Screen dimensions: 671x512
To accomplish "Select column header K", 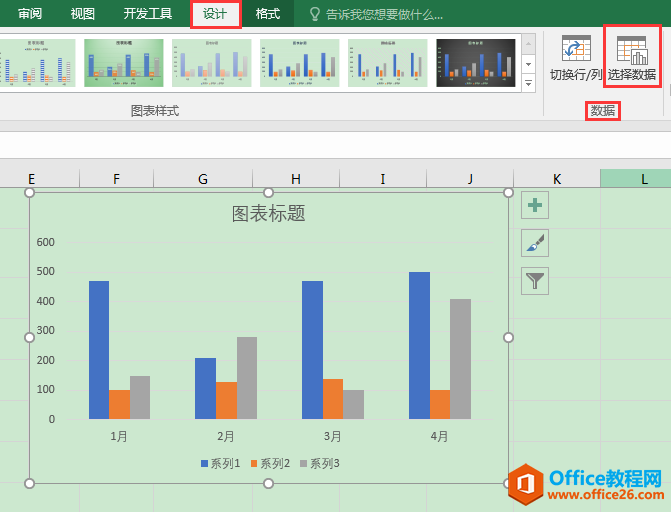I will 557,179.
